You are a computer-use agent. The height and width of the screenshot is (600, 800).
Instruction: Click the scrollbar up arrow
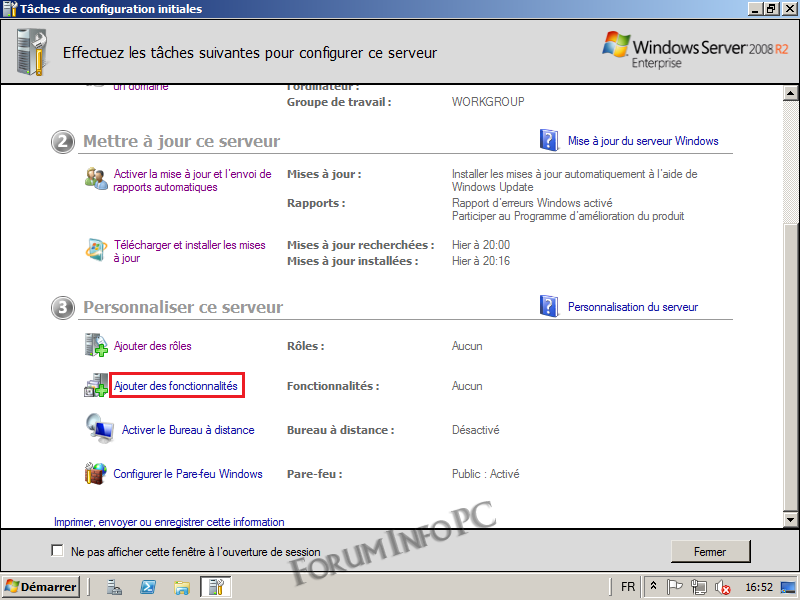pyautogui.click(x=790, y=93)
